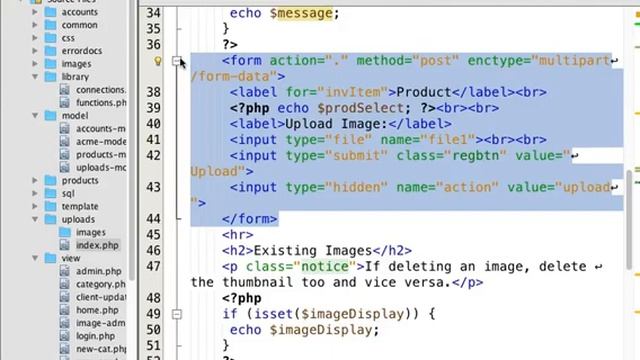Viewport: 640px width, 360px height.
Task: Open index.php in uploads folder
Action: coord(97,245)
